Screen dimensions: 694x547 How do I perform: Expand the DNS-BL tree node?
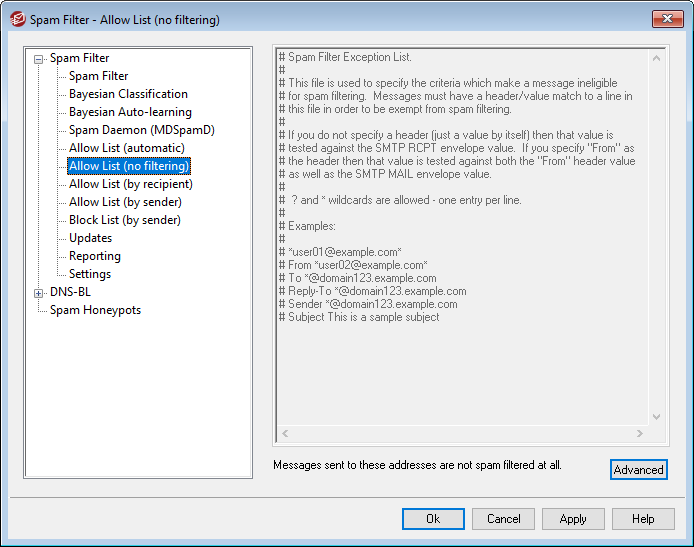tap(39, 293)
